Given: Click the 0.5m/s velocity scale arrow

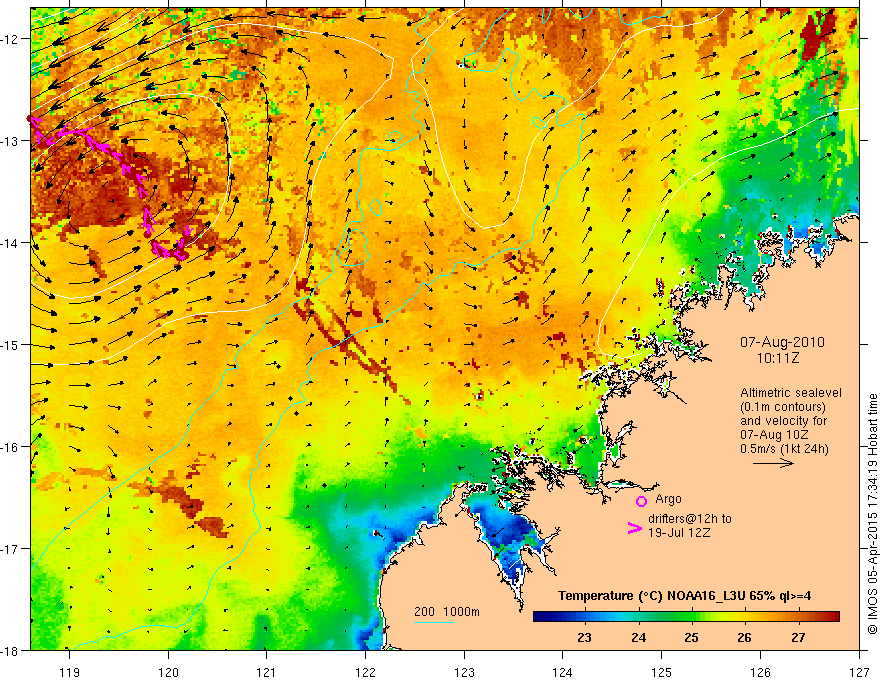Looking at the screenshot, I should (x=773, y=463).
